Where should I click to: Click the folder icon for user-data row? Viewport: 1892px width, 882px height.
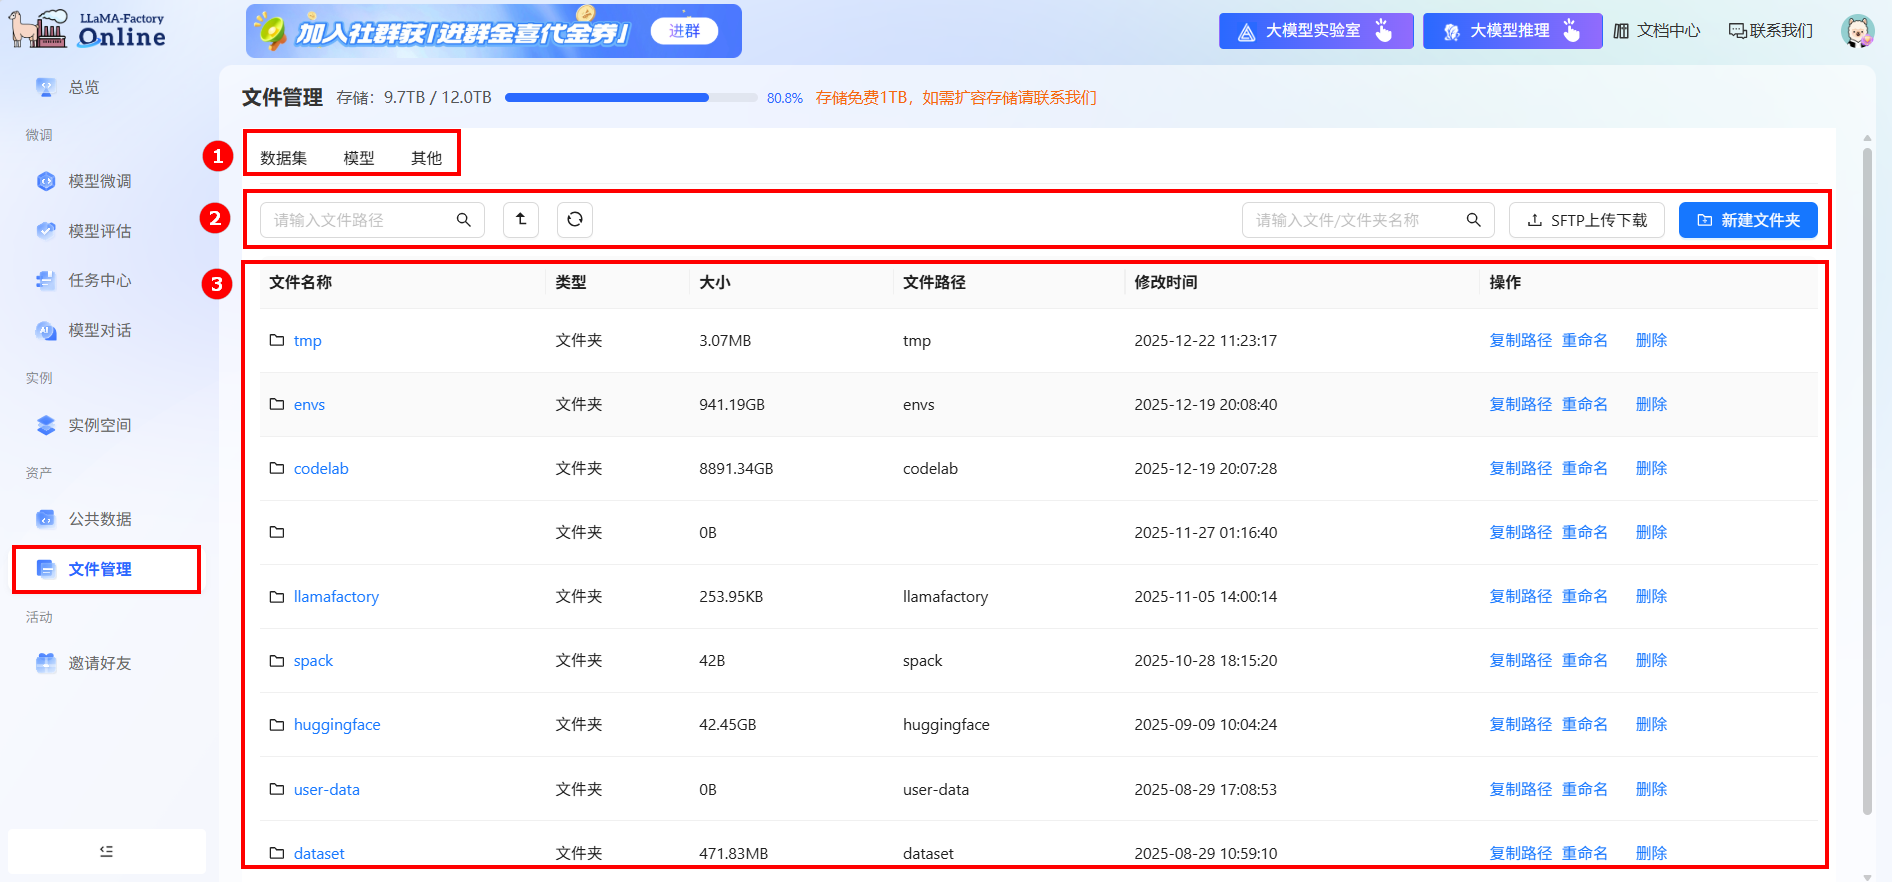(277, 789)
